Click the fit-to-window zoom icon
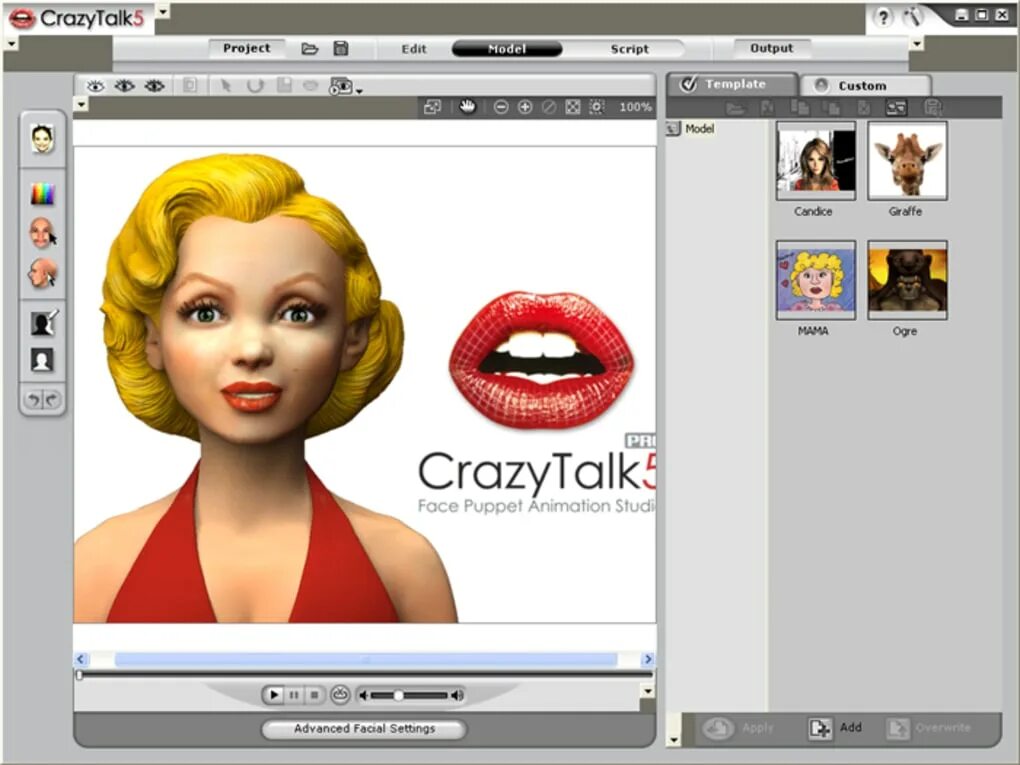The height and width of the screenshot is (765, 1020). click(572, 107)
